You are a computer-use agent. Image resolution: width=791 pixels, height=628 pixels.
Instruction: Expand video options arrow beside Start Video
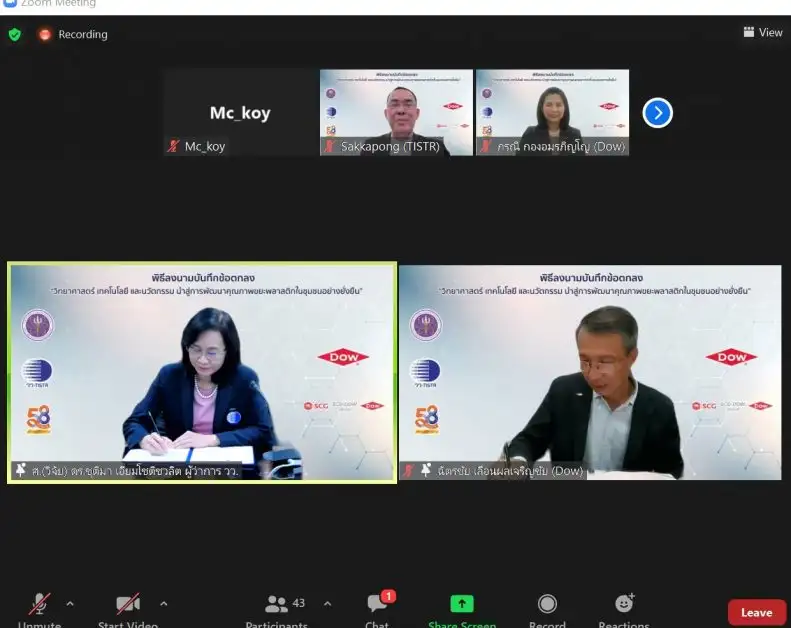164,604
